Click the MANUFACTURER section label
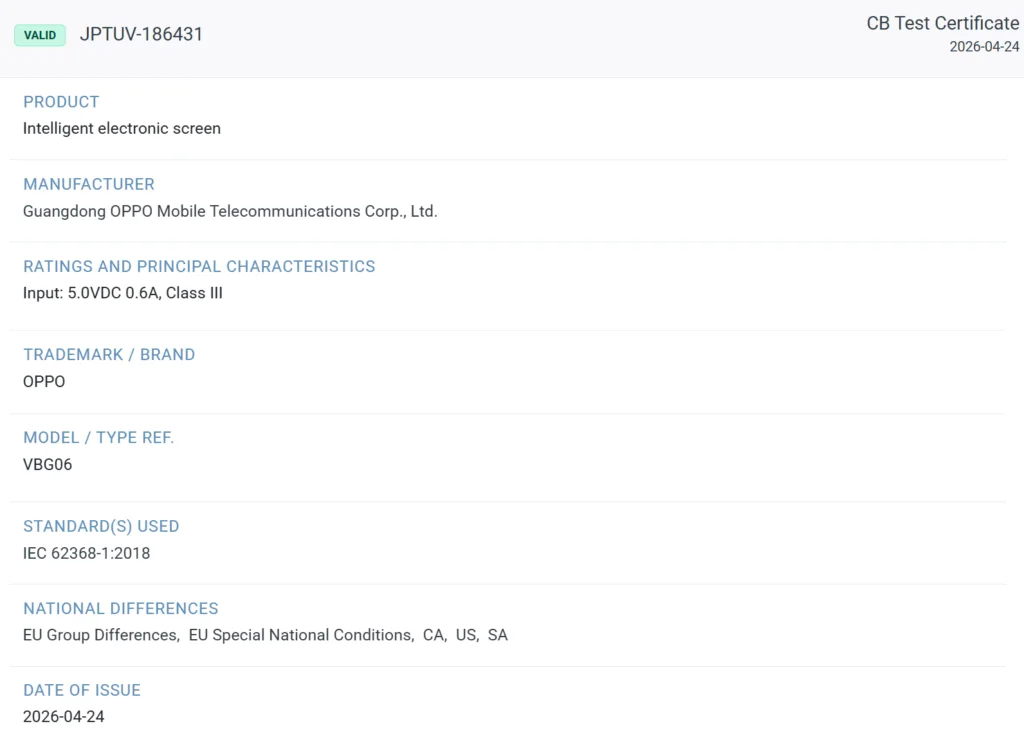 point(89,184)
